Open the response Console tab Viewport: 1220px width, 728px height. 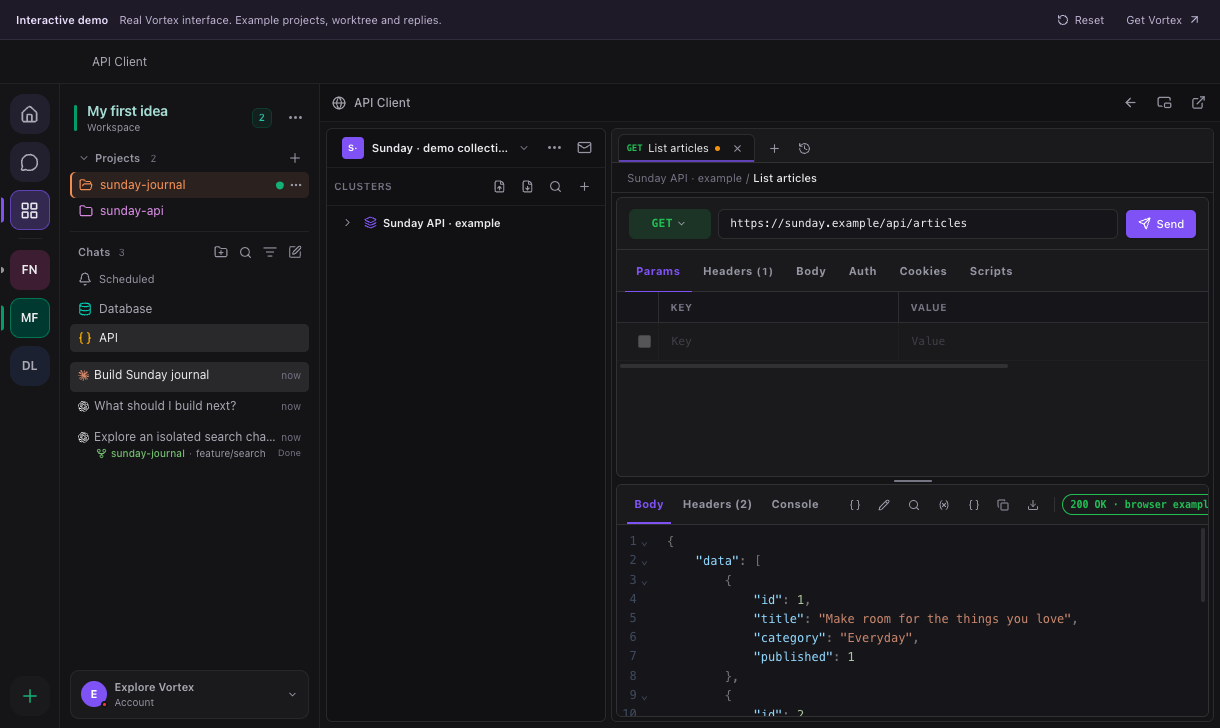(795, 504)
